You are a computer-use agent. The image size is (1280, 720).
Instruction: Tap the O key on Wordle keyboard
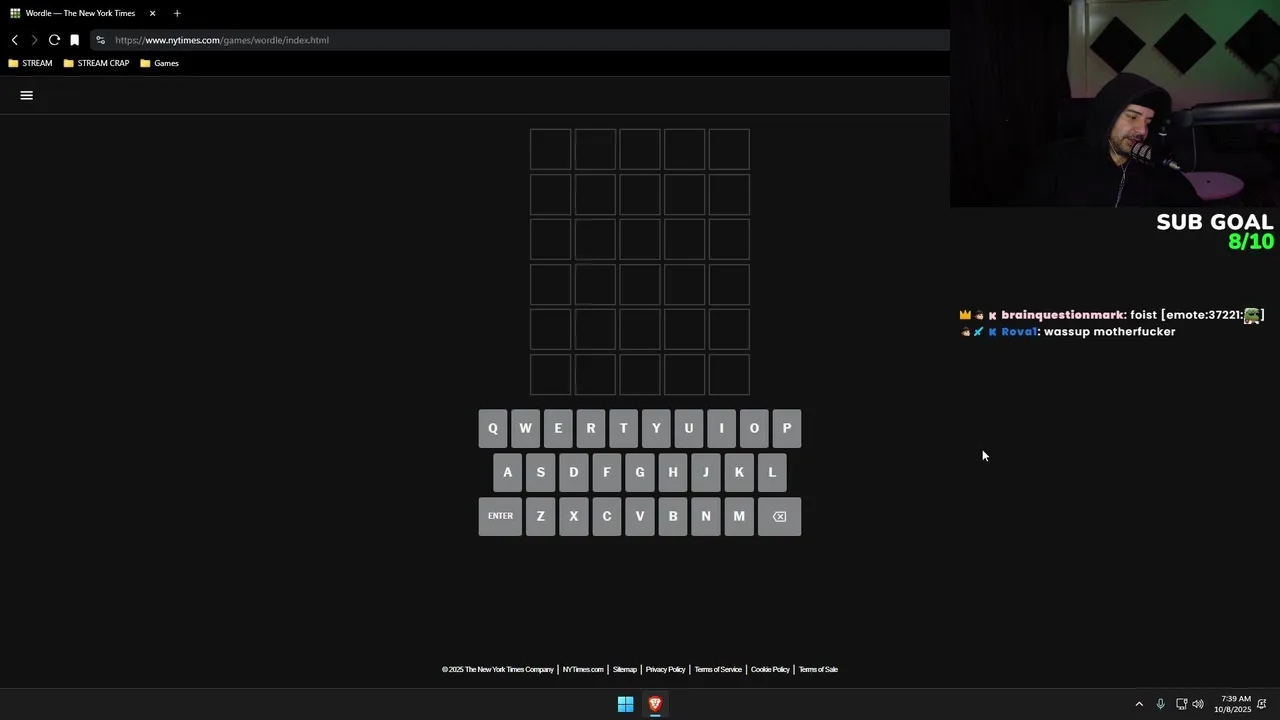click(x=754, y=428)
